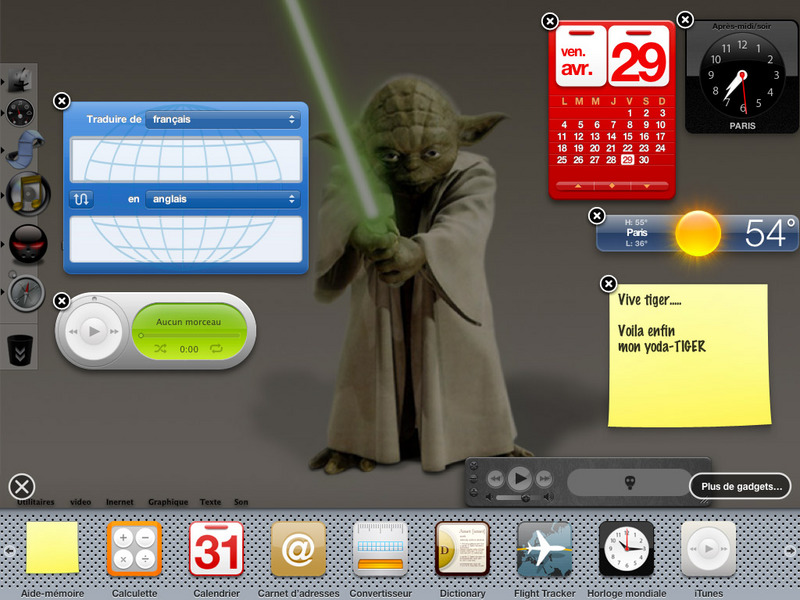
Task: Launch iTunes from the dock music-note icon
Action: click(29, 194)
